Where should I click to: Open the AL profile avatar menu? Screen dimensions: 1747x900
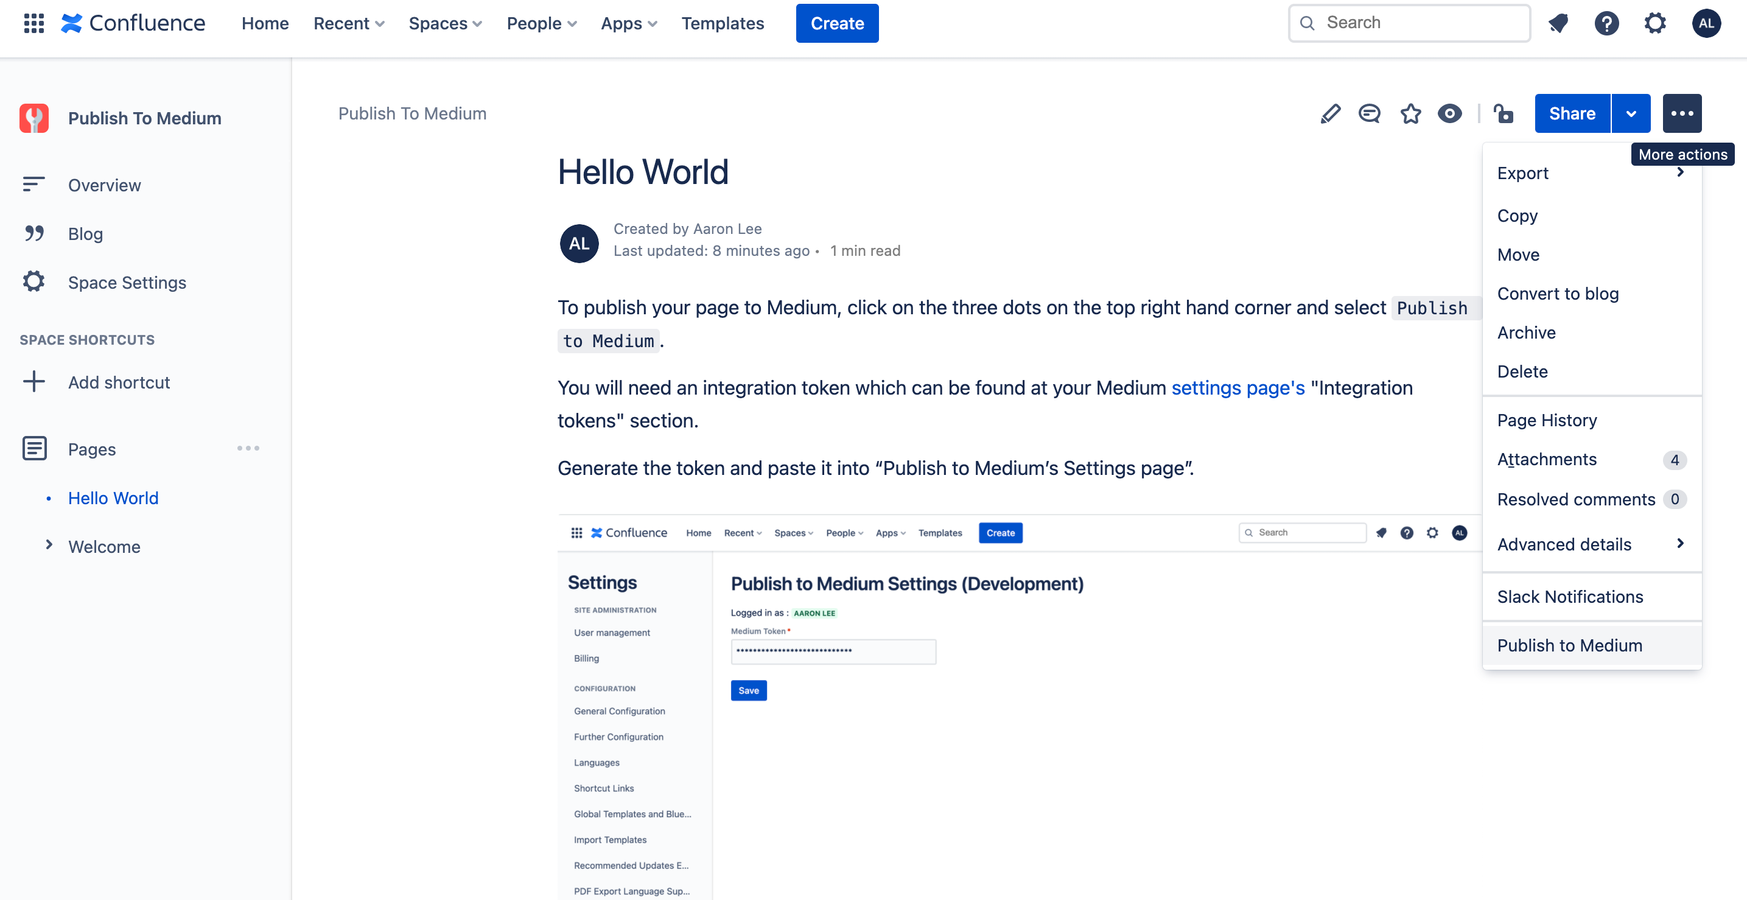1707,23
